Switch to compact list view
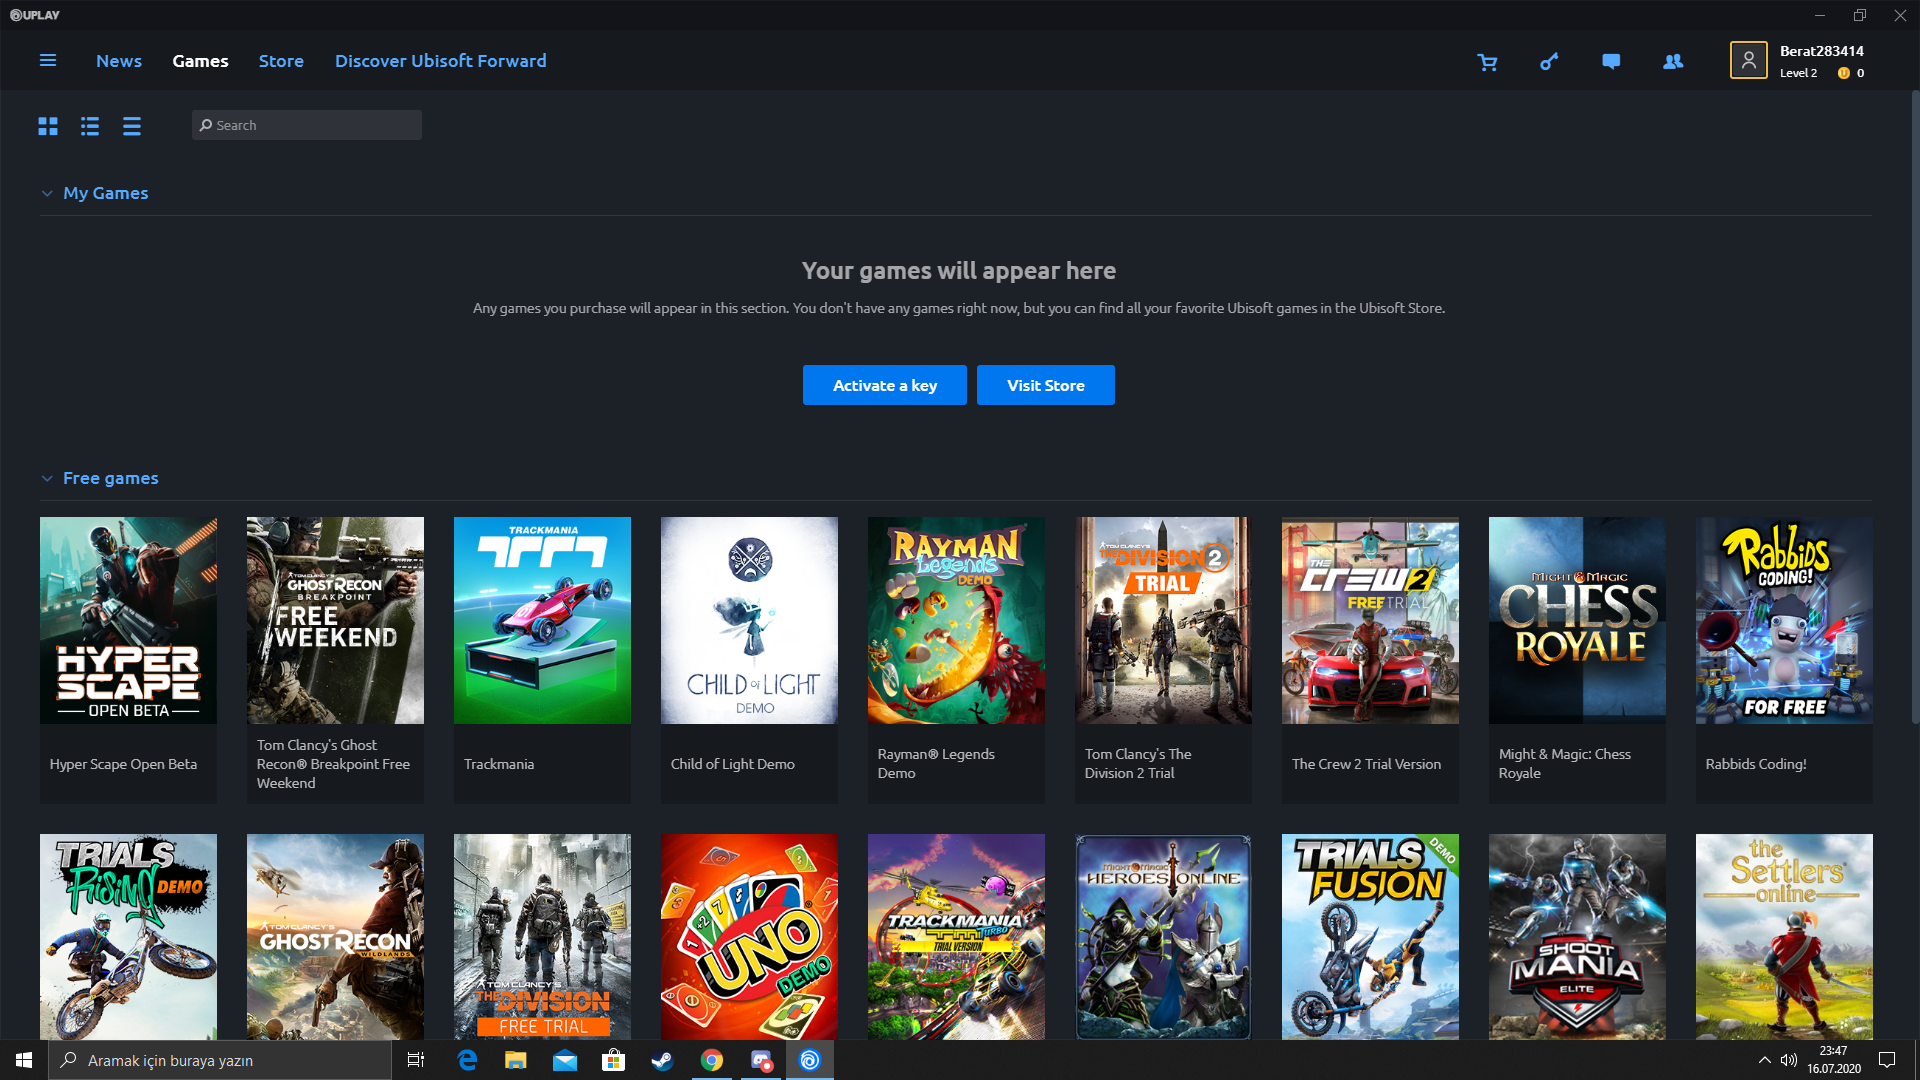 pos(132,126)
